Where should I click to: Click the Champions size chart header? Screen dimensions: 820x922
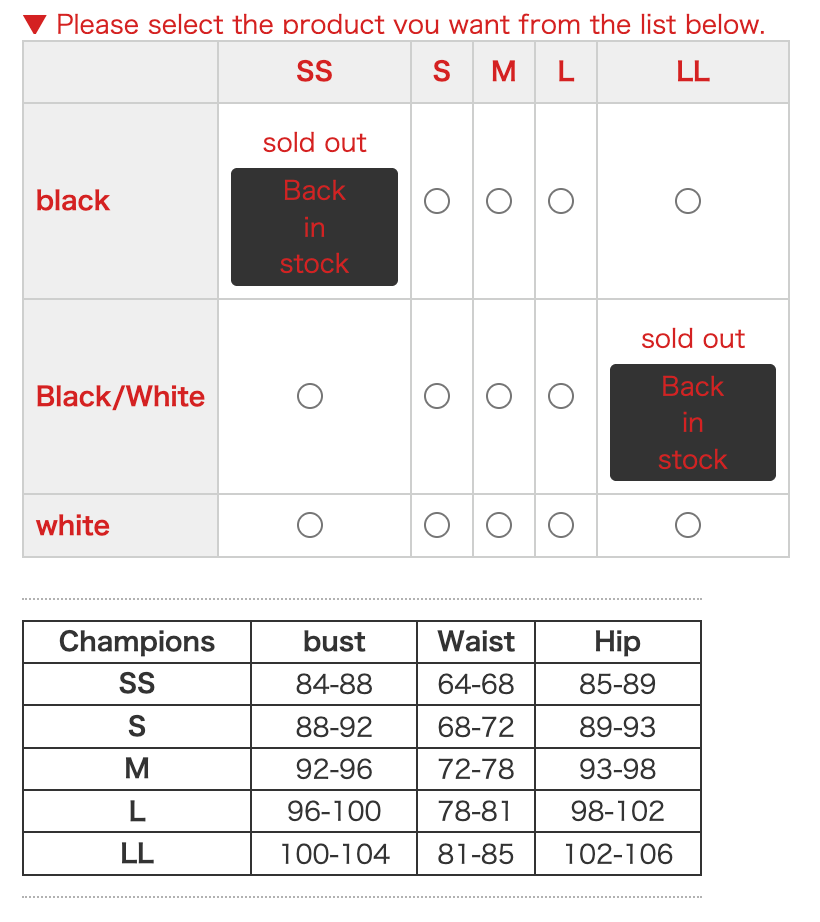[137, 642]
